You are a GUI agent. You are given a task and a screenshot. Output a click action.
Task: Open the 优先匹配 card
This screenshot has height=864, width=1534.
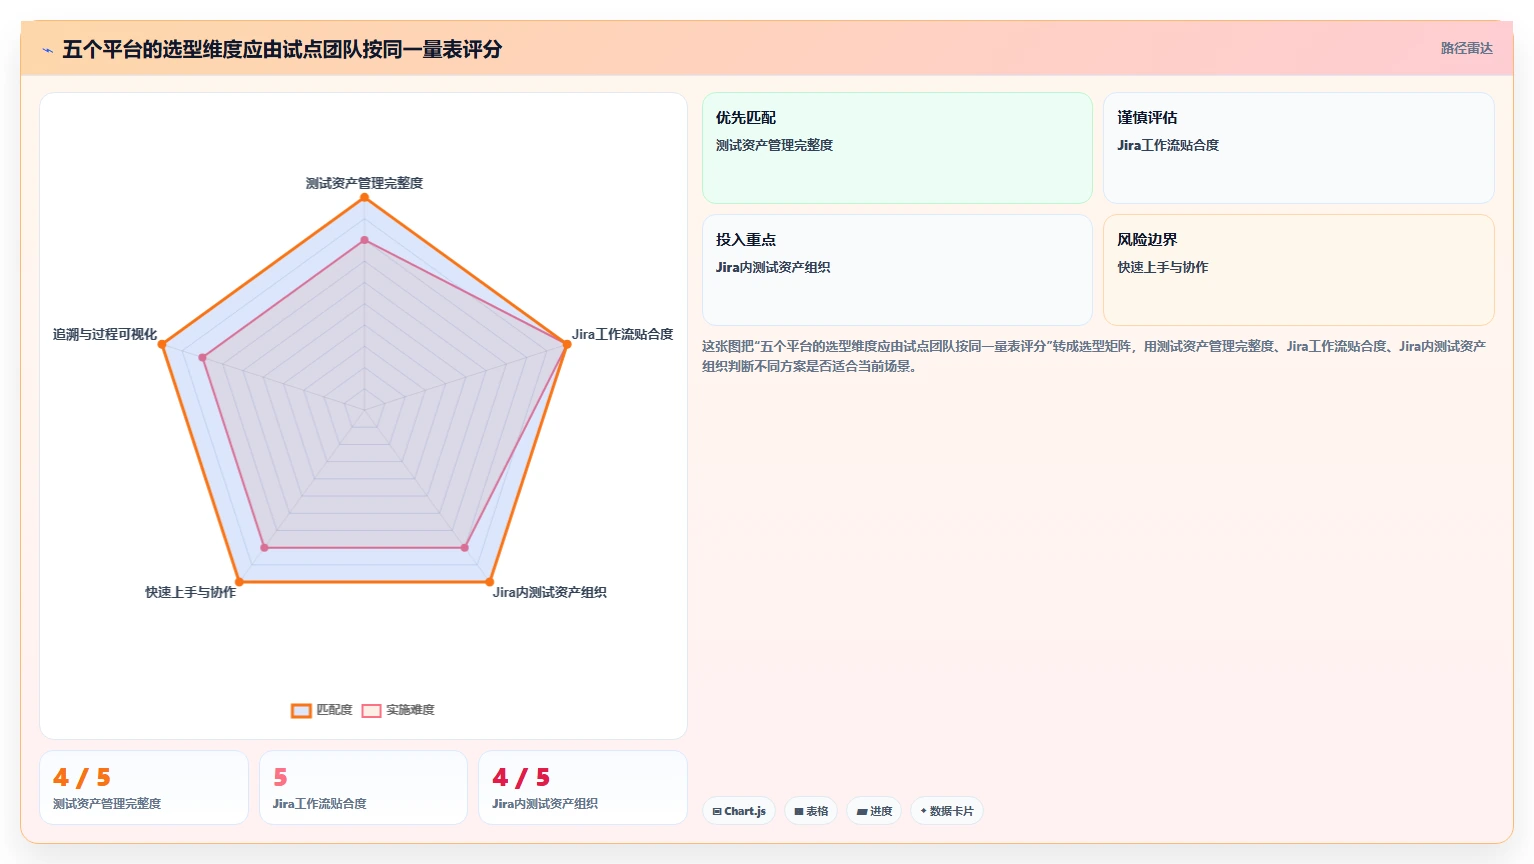(897, 148)
